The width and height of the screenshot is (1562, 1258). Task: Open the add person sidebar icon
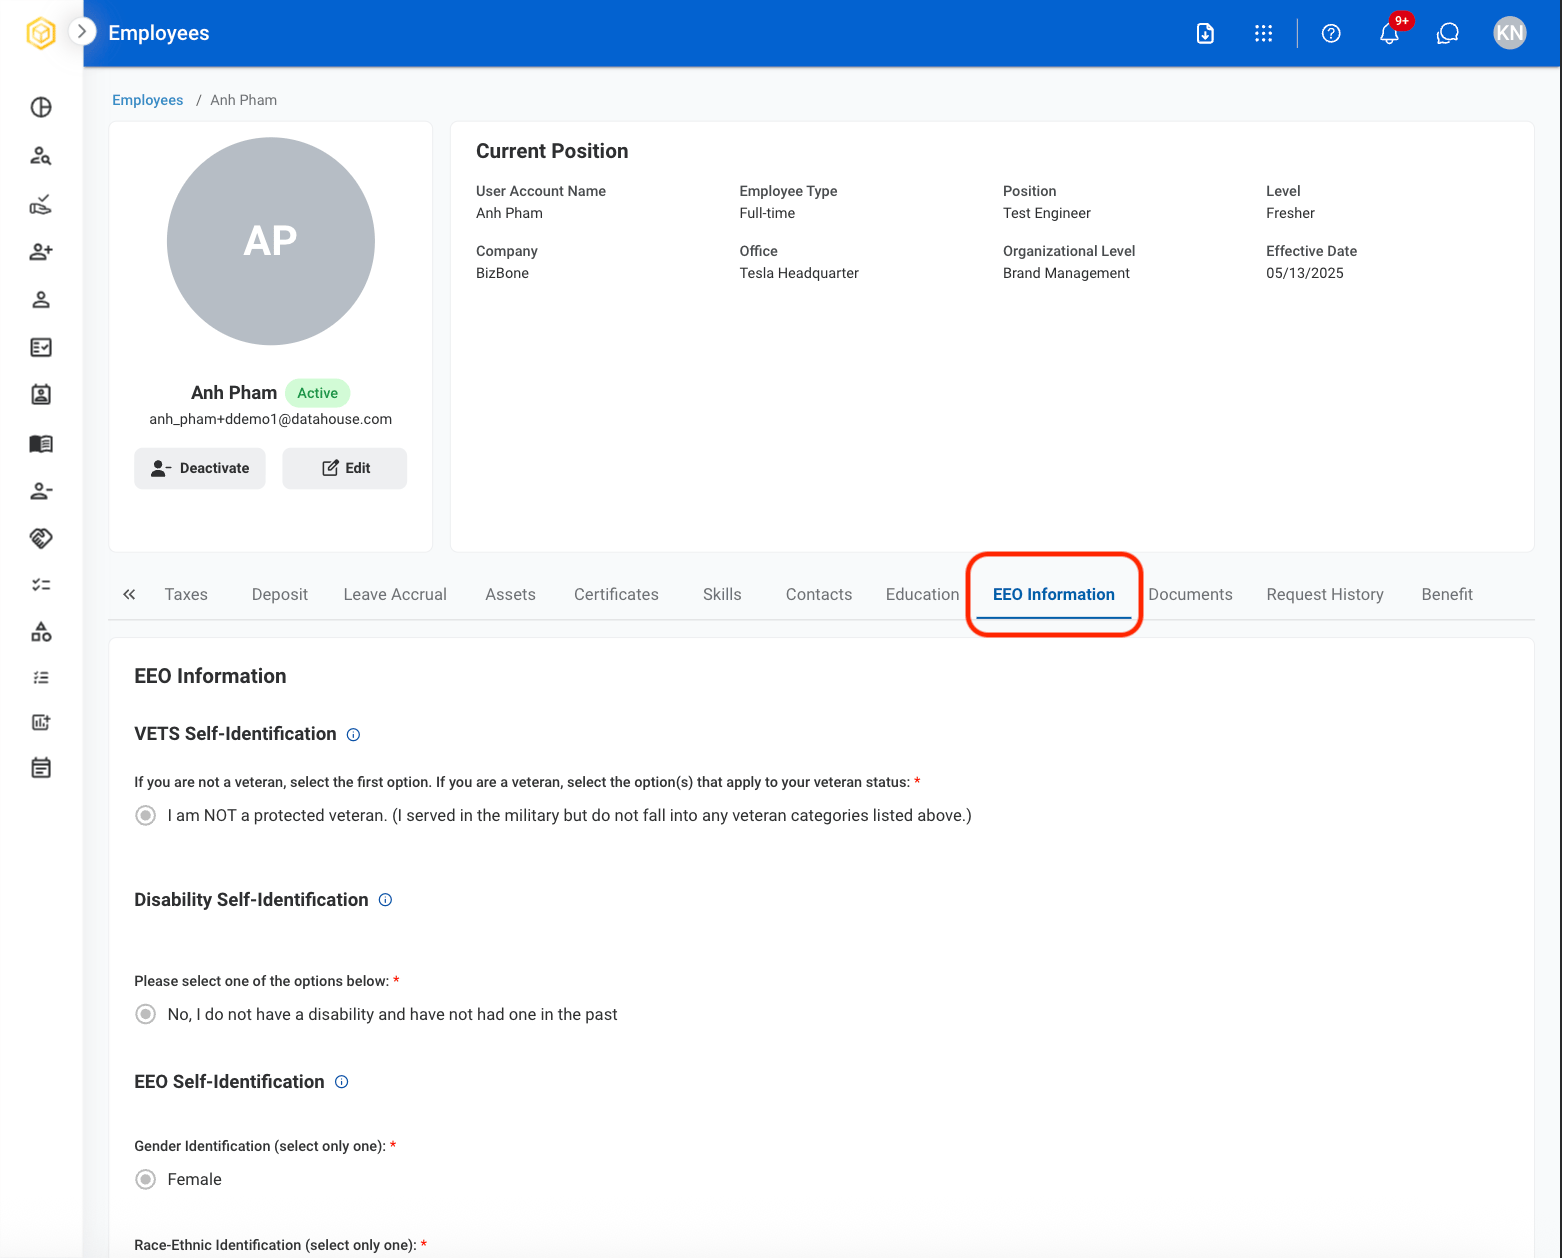pos(41,252)
